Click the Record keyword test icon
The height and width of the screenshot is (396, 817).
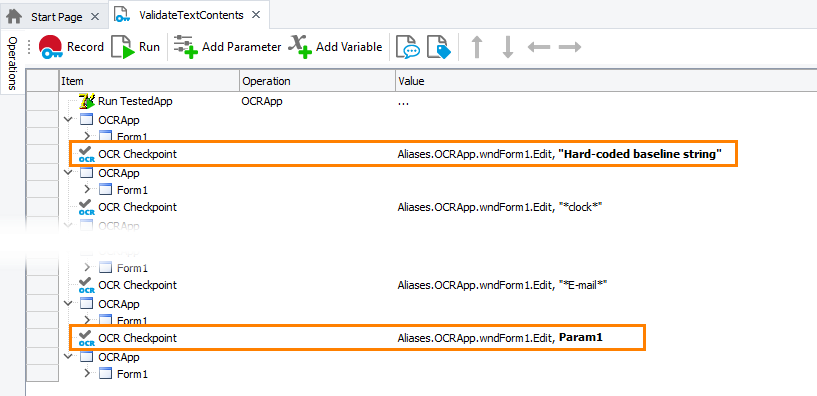tap(51, 47)
